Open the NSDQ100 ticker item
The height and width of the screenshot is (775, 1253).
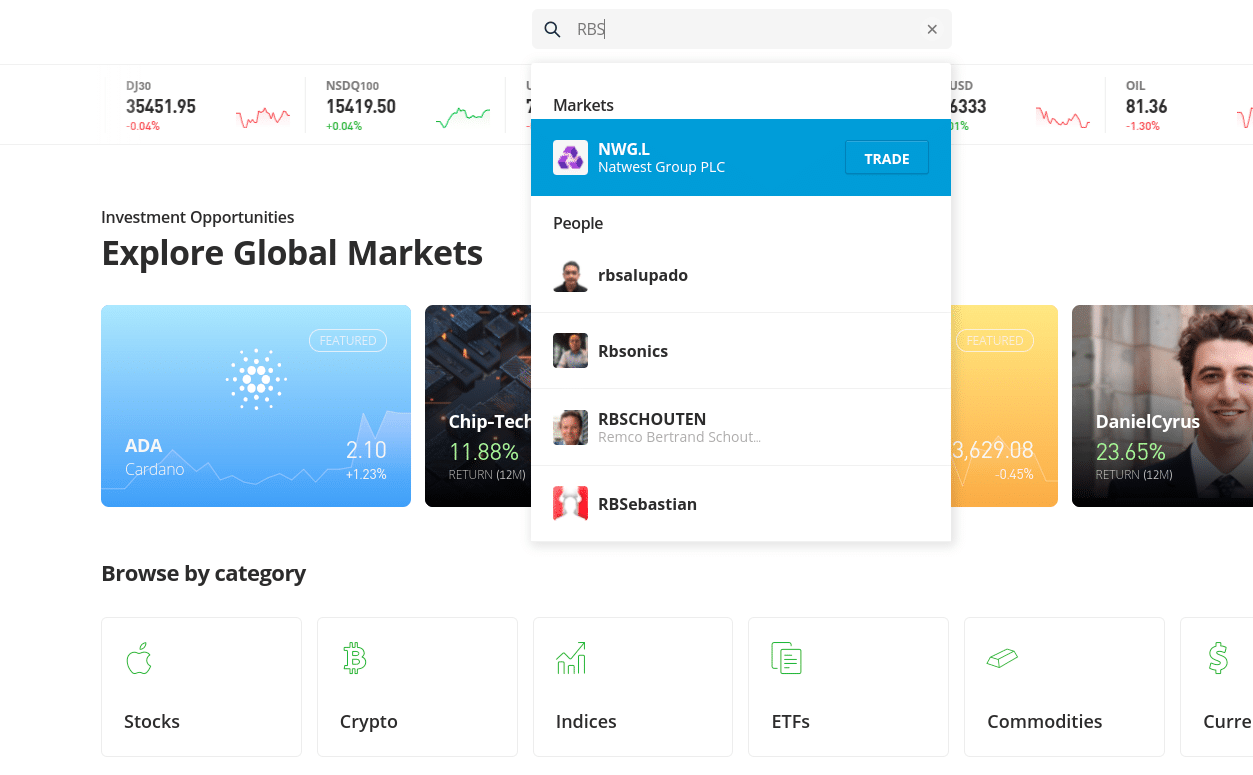(x=405, y=105)
